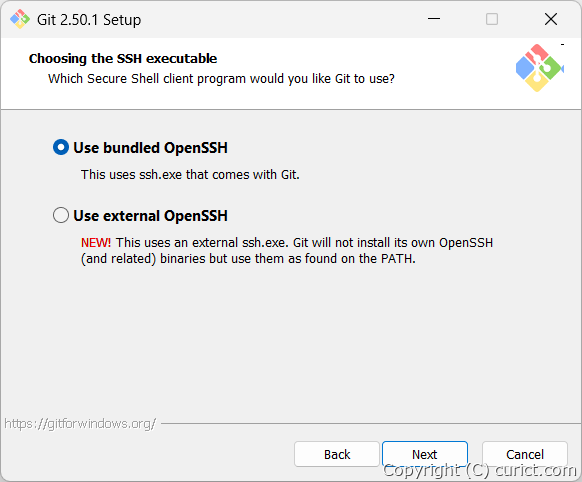Close the Git Setup window
Viewport: 582px width, 482px height.
(x=551, y=19)
